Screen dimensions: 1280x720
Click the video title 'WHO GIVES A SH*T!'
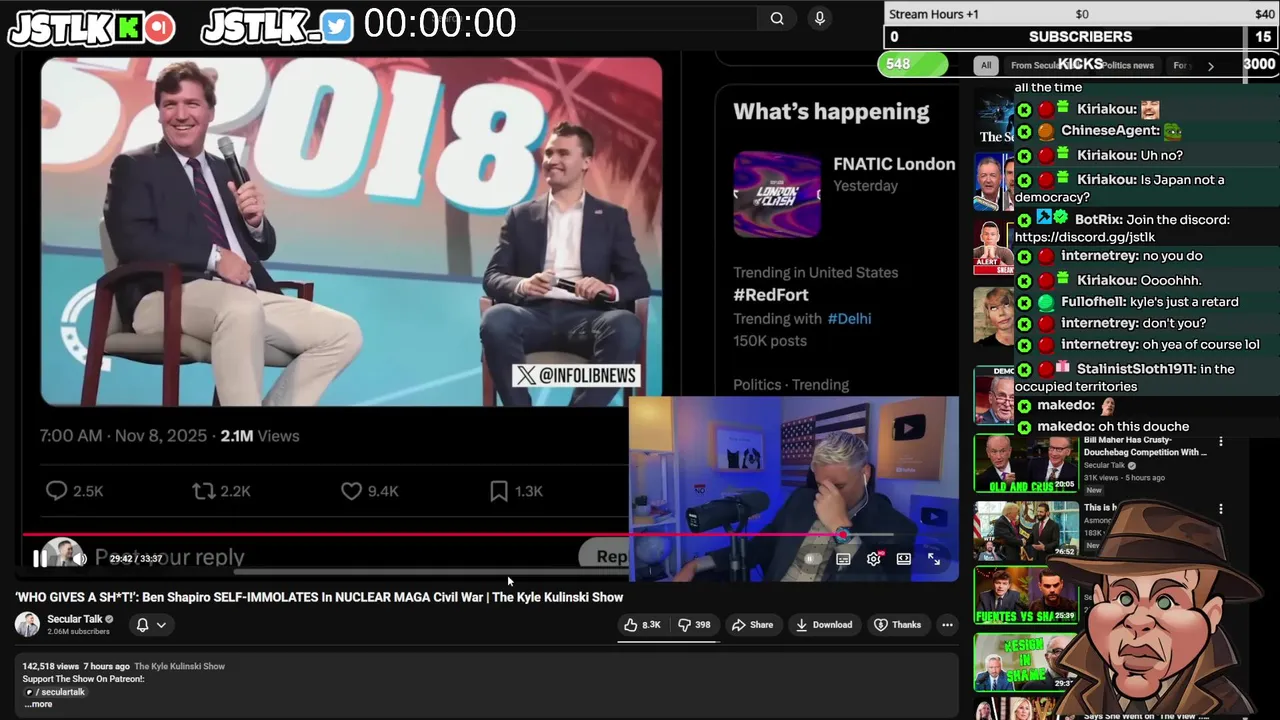tap(319, 597)
